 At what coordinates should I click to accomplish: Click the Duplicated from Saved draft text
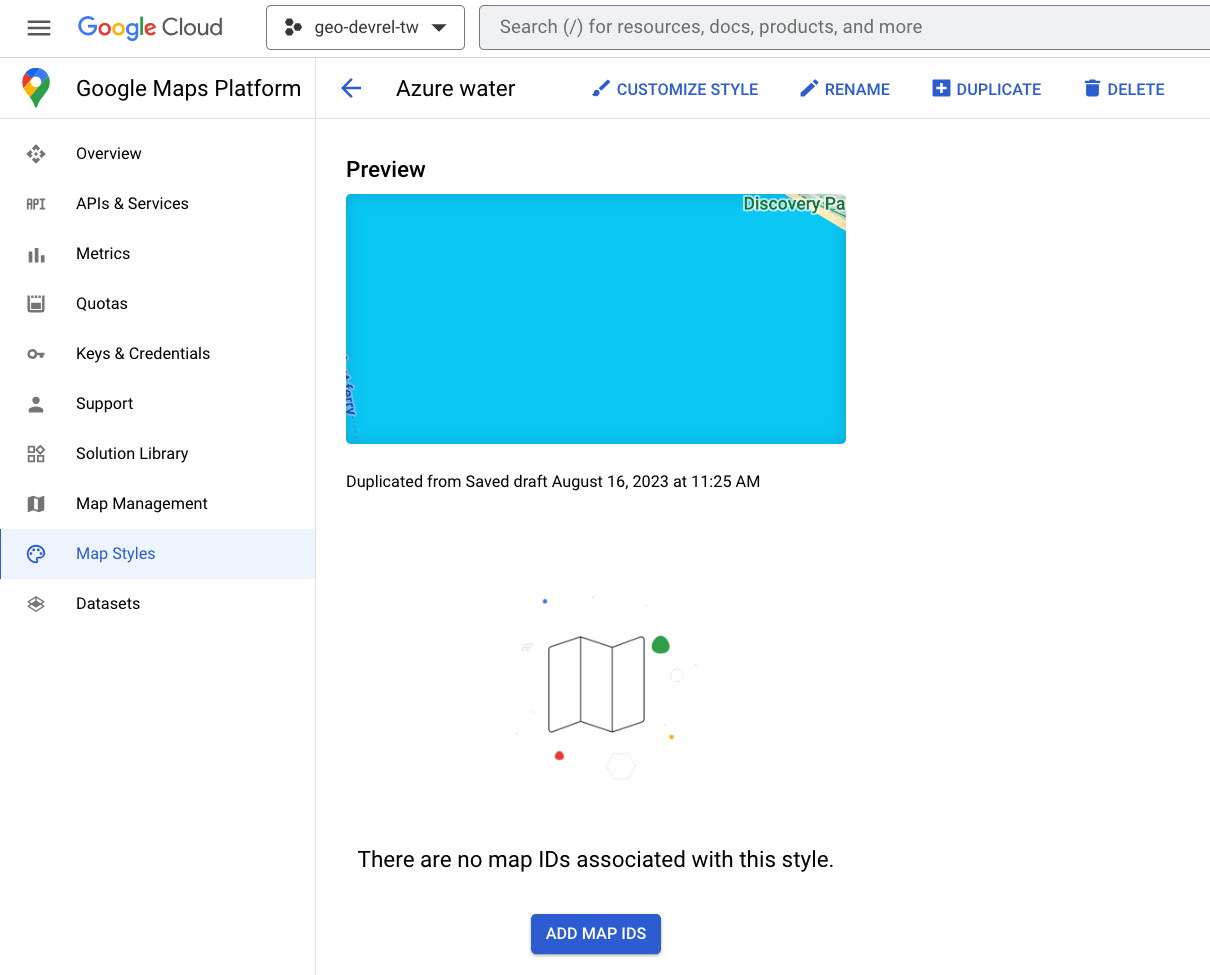point(553,481)
